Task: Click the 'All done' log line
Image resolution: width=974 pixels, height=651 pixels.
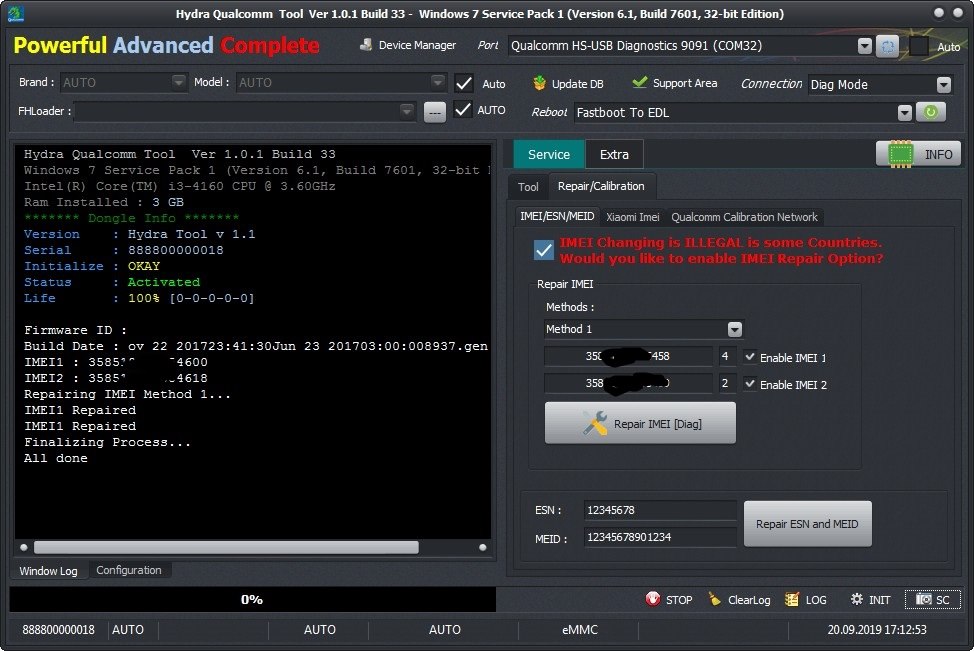Action: click(x=56, y=458)
